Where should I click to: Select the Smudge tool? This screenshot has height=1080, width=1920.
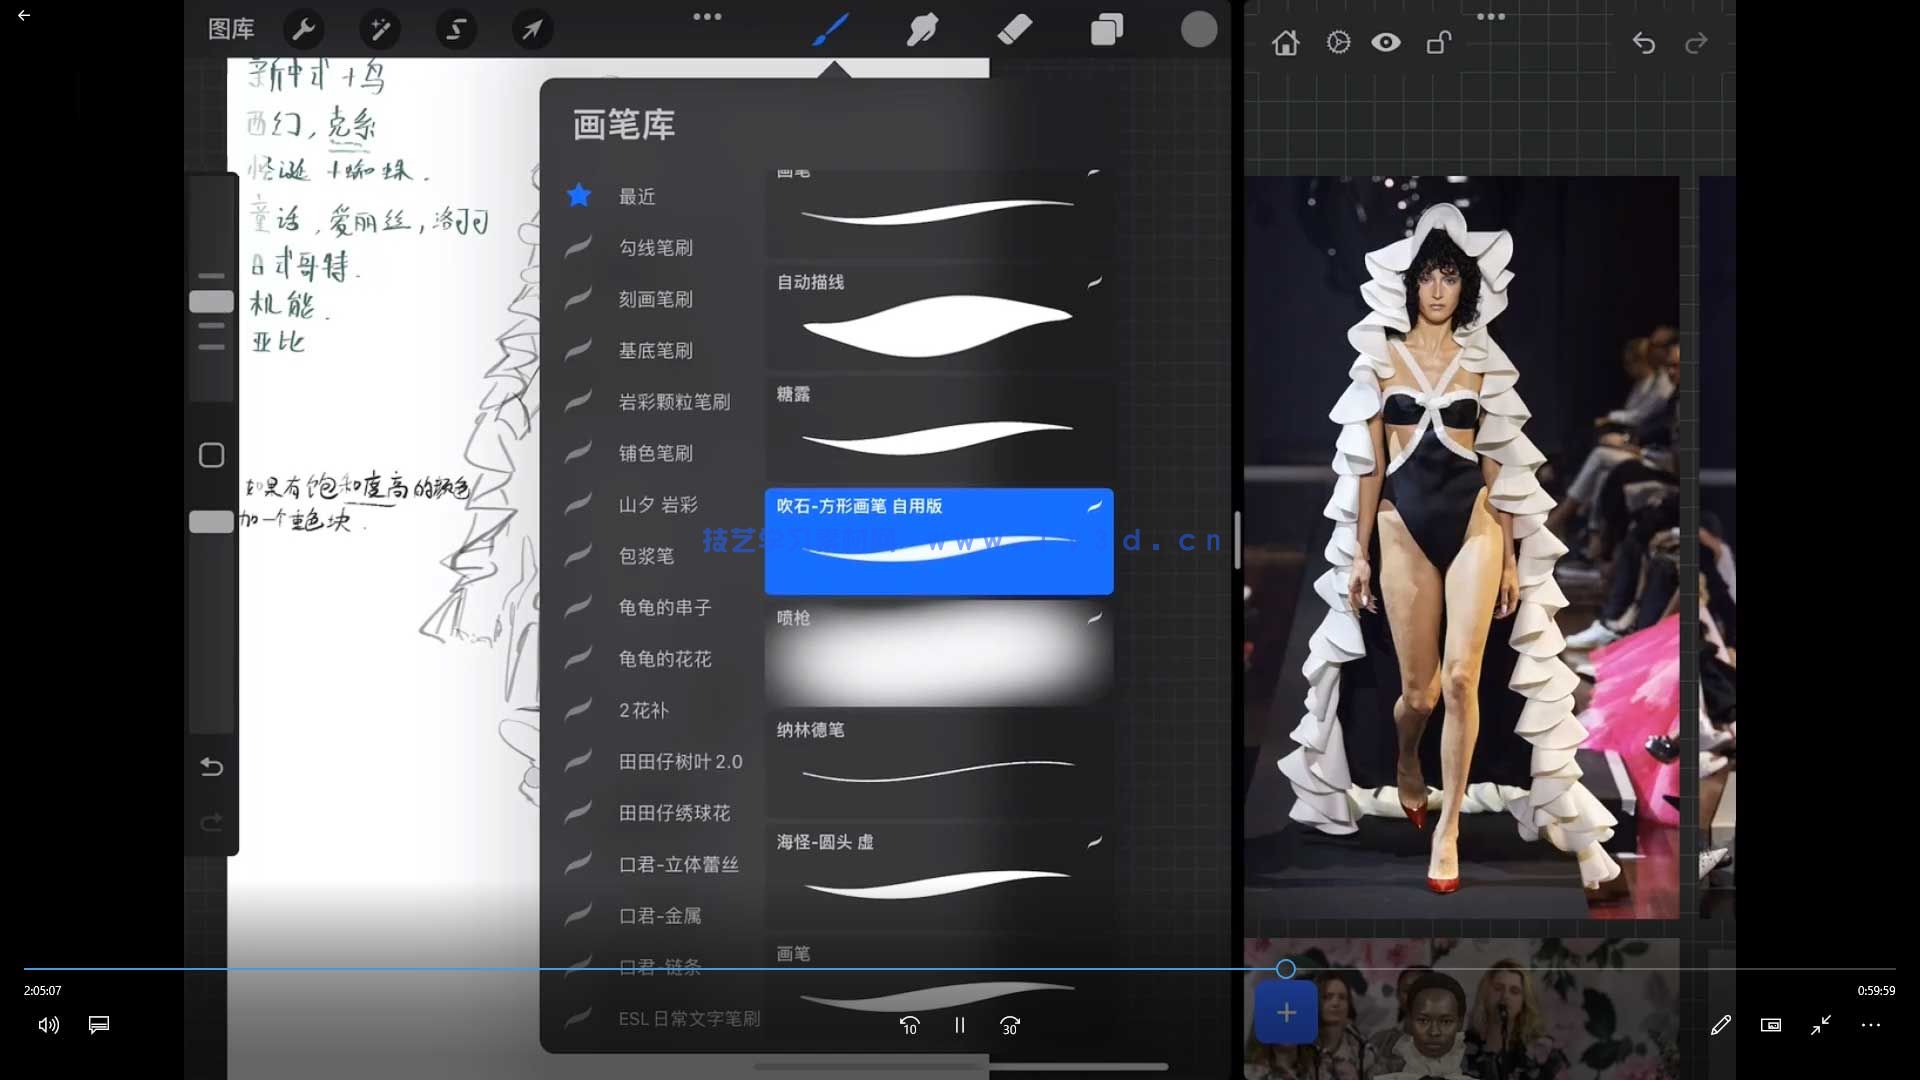[x=922, y=29]
